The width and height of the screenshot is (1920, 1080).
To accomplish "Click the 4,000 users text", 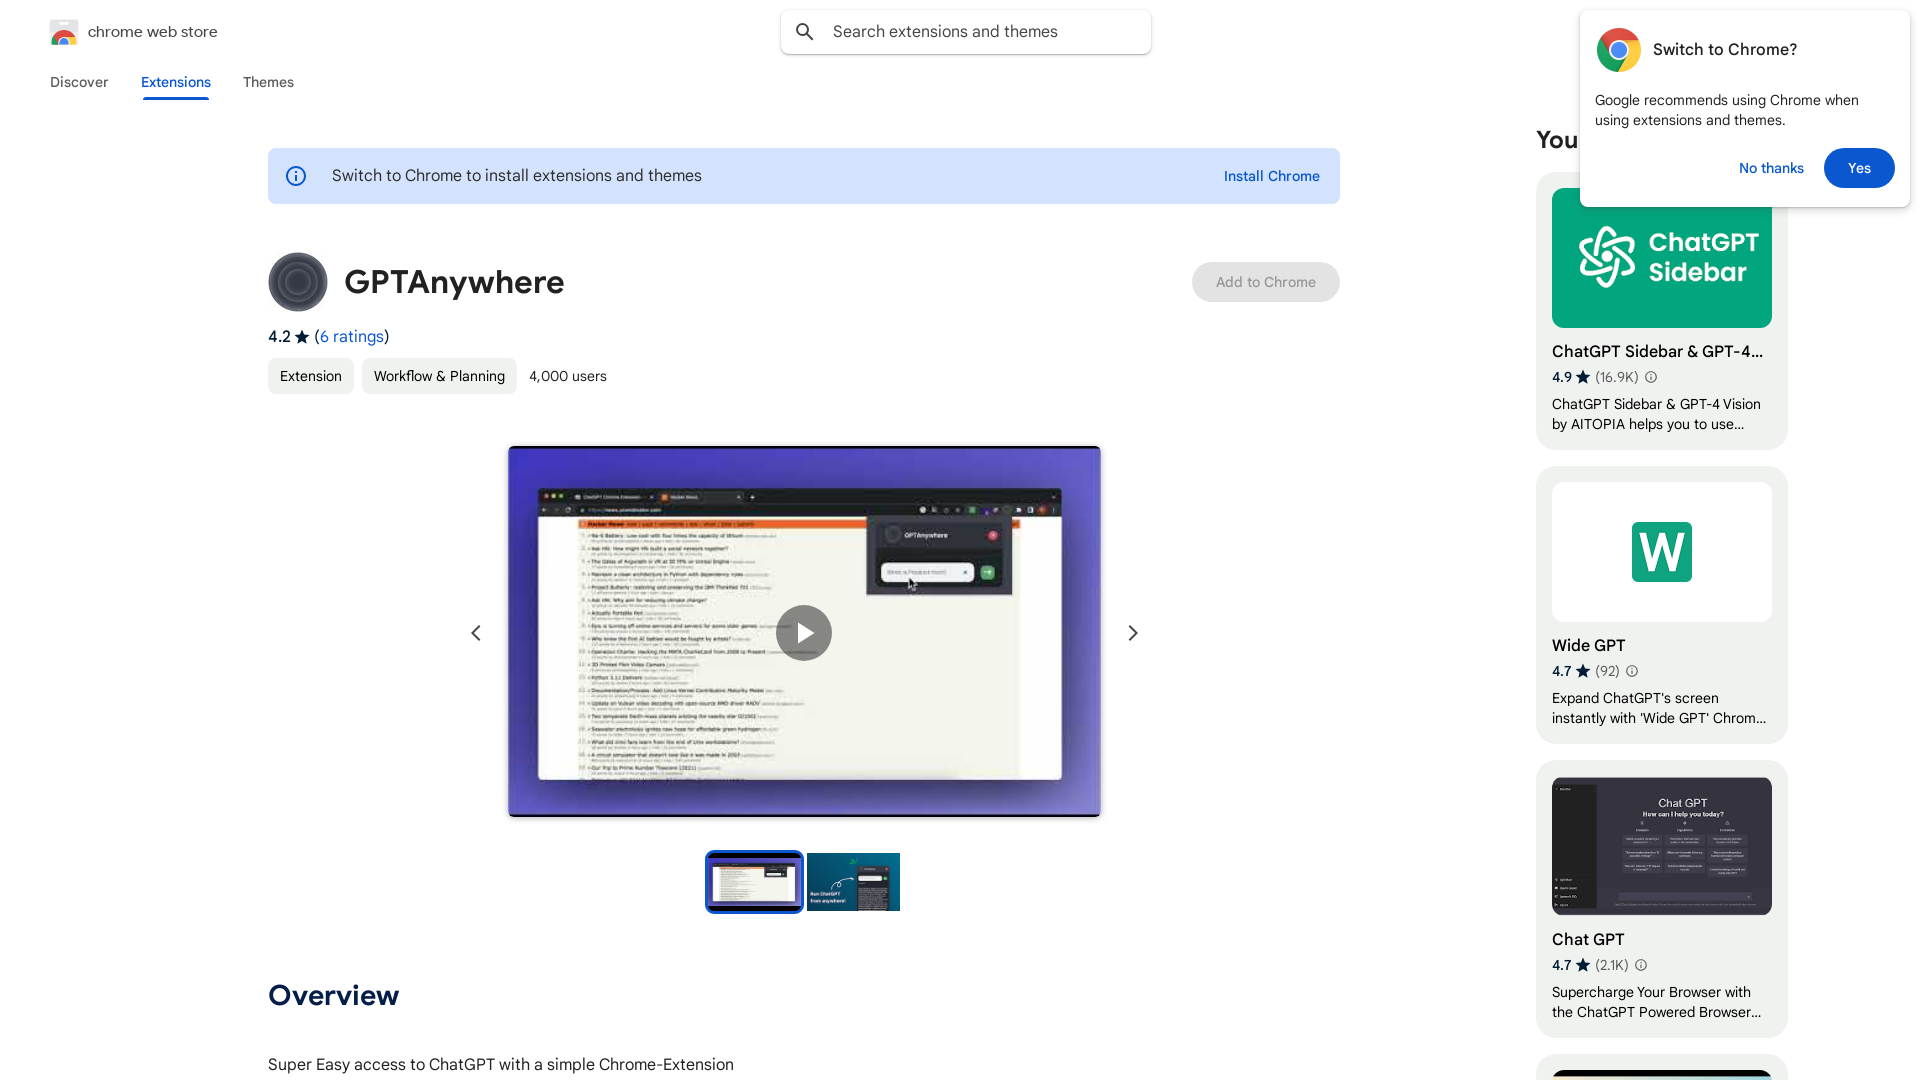I will 568,376.
